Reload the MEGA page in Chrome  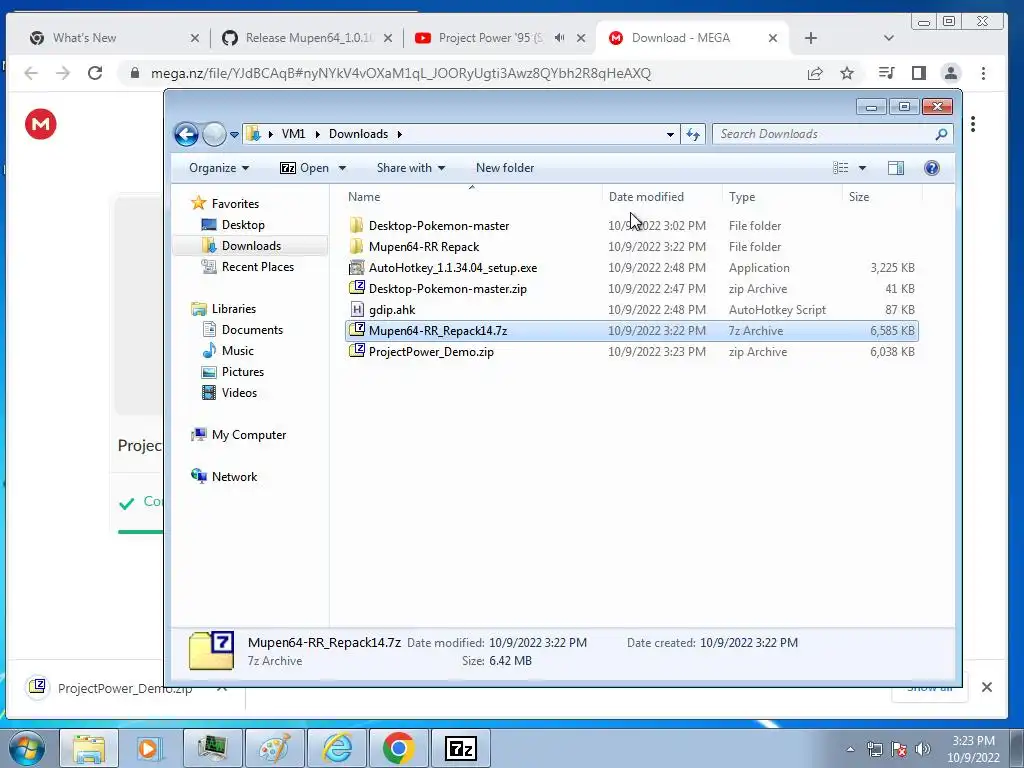(x=95, y=73)
